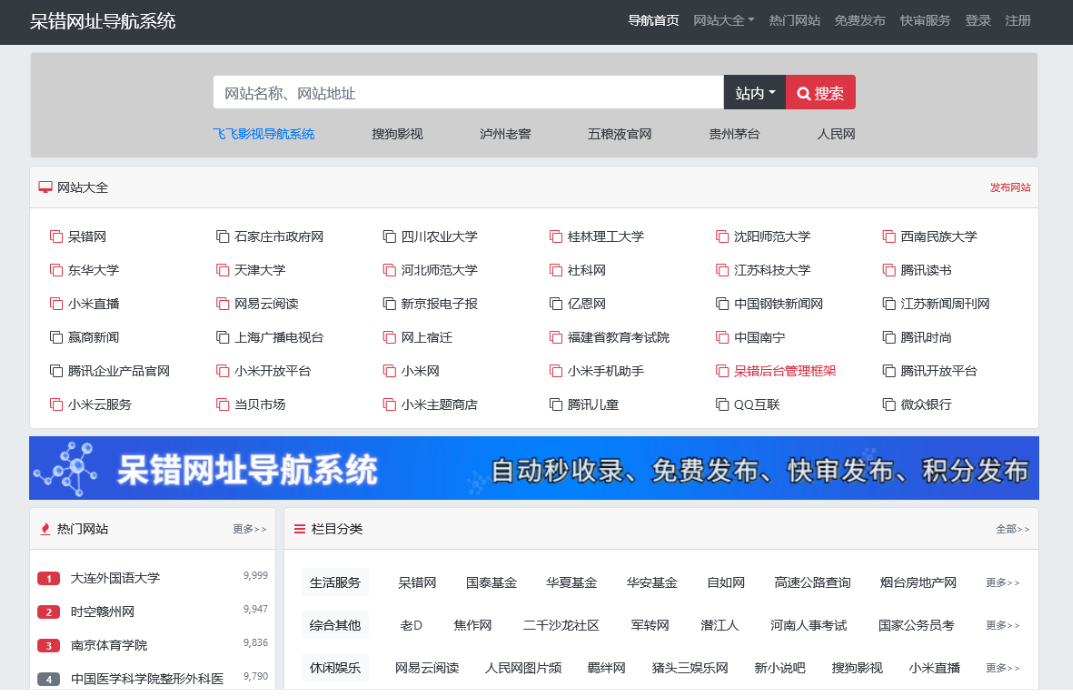Click the copy icon beside 呆错网
Viewport: 1073px width, 698px height.
[x=56, y=237]
